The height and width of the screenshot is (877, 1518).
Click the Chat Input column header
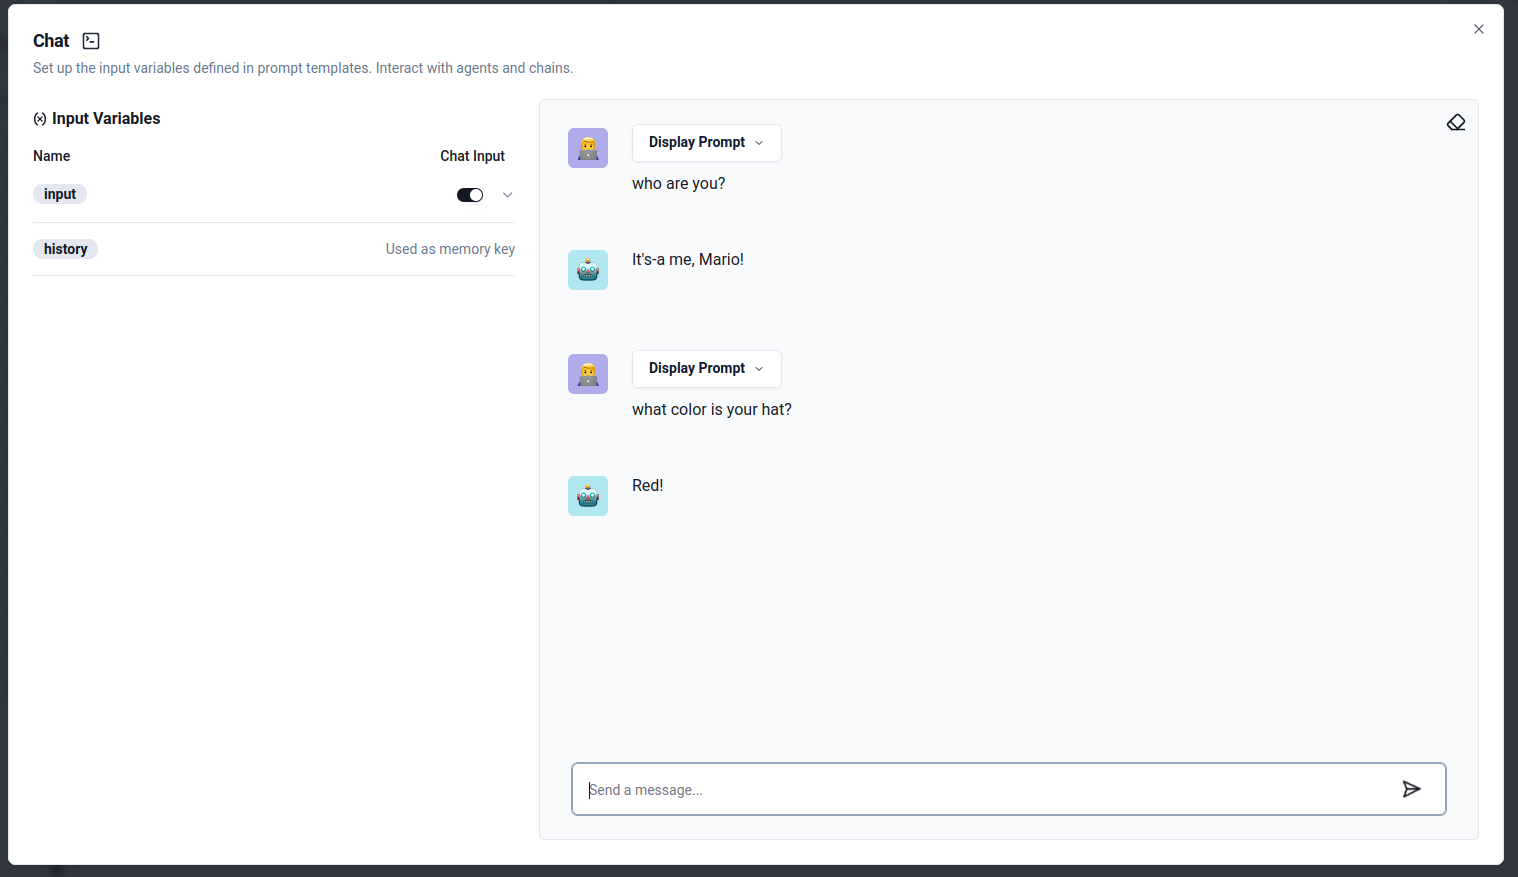[x=472, y=156]
